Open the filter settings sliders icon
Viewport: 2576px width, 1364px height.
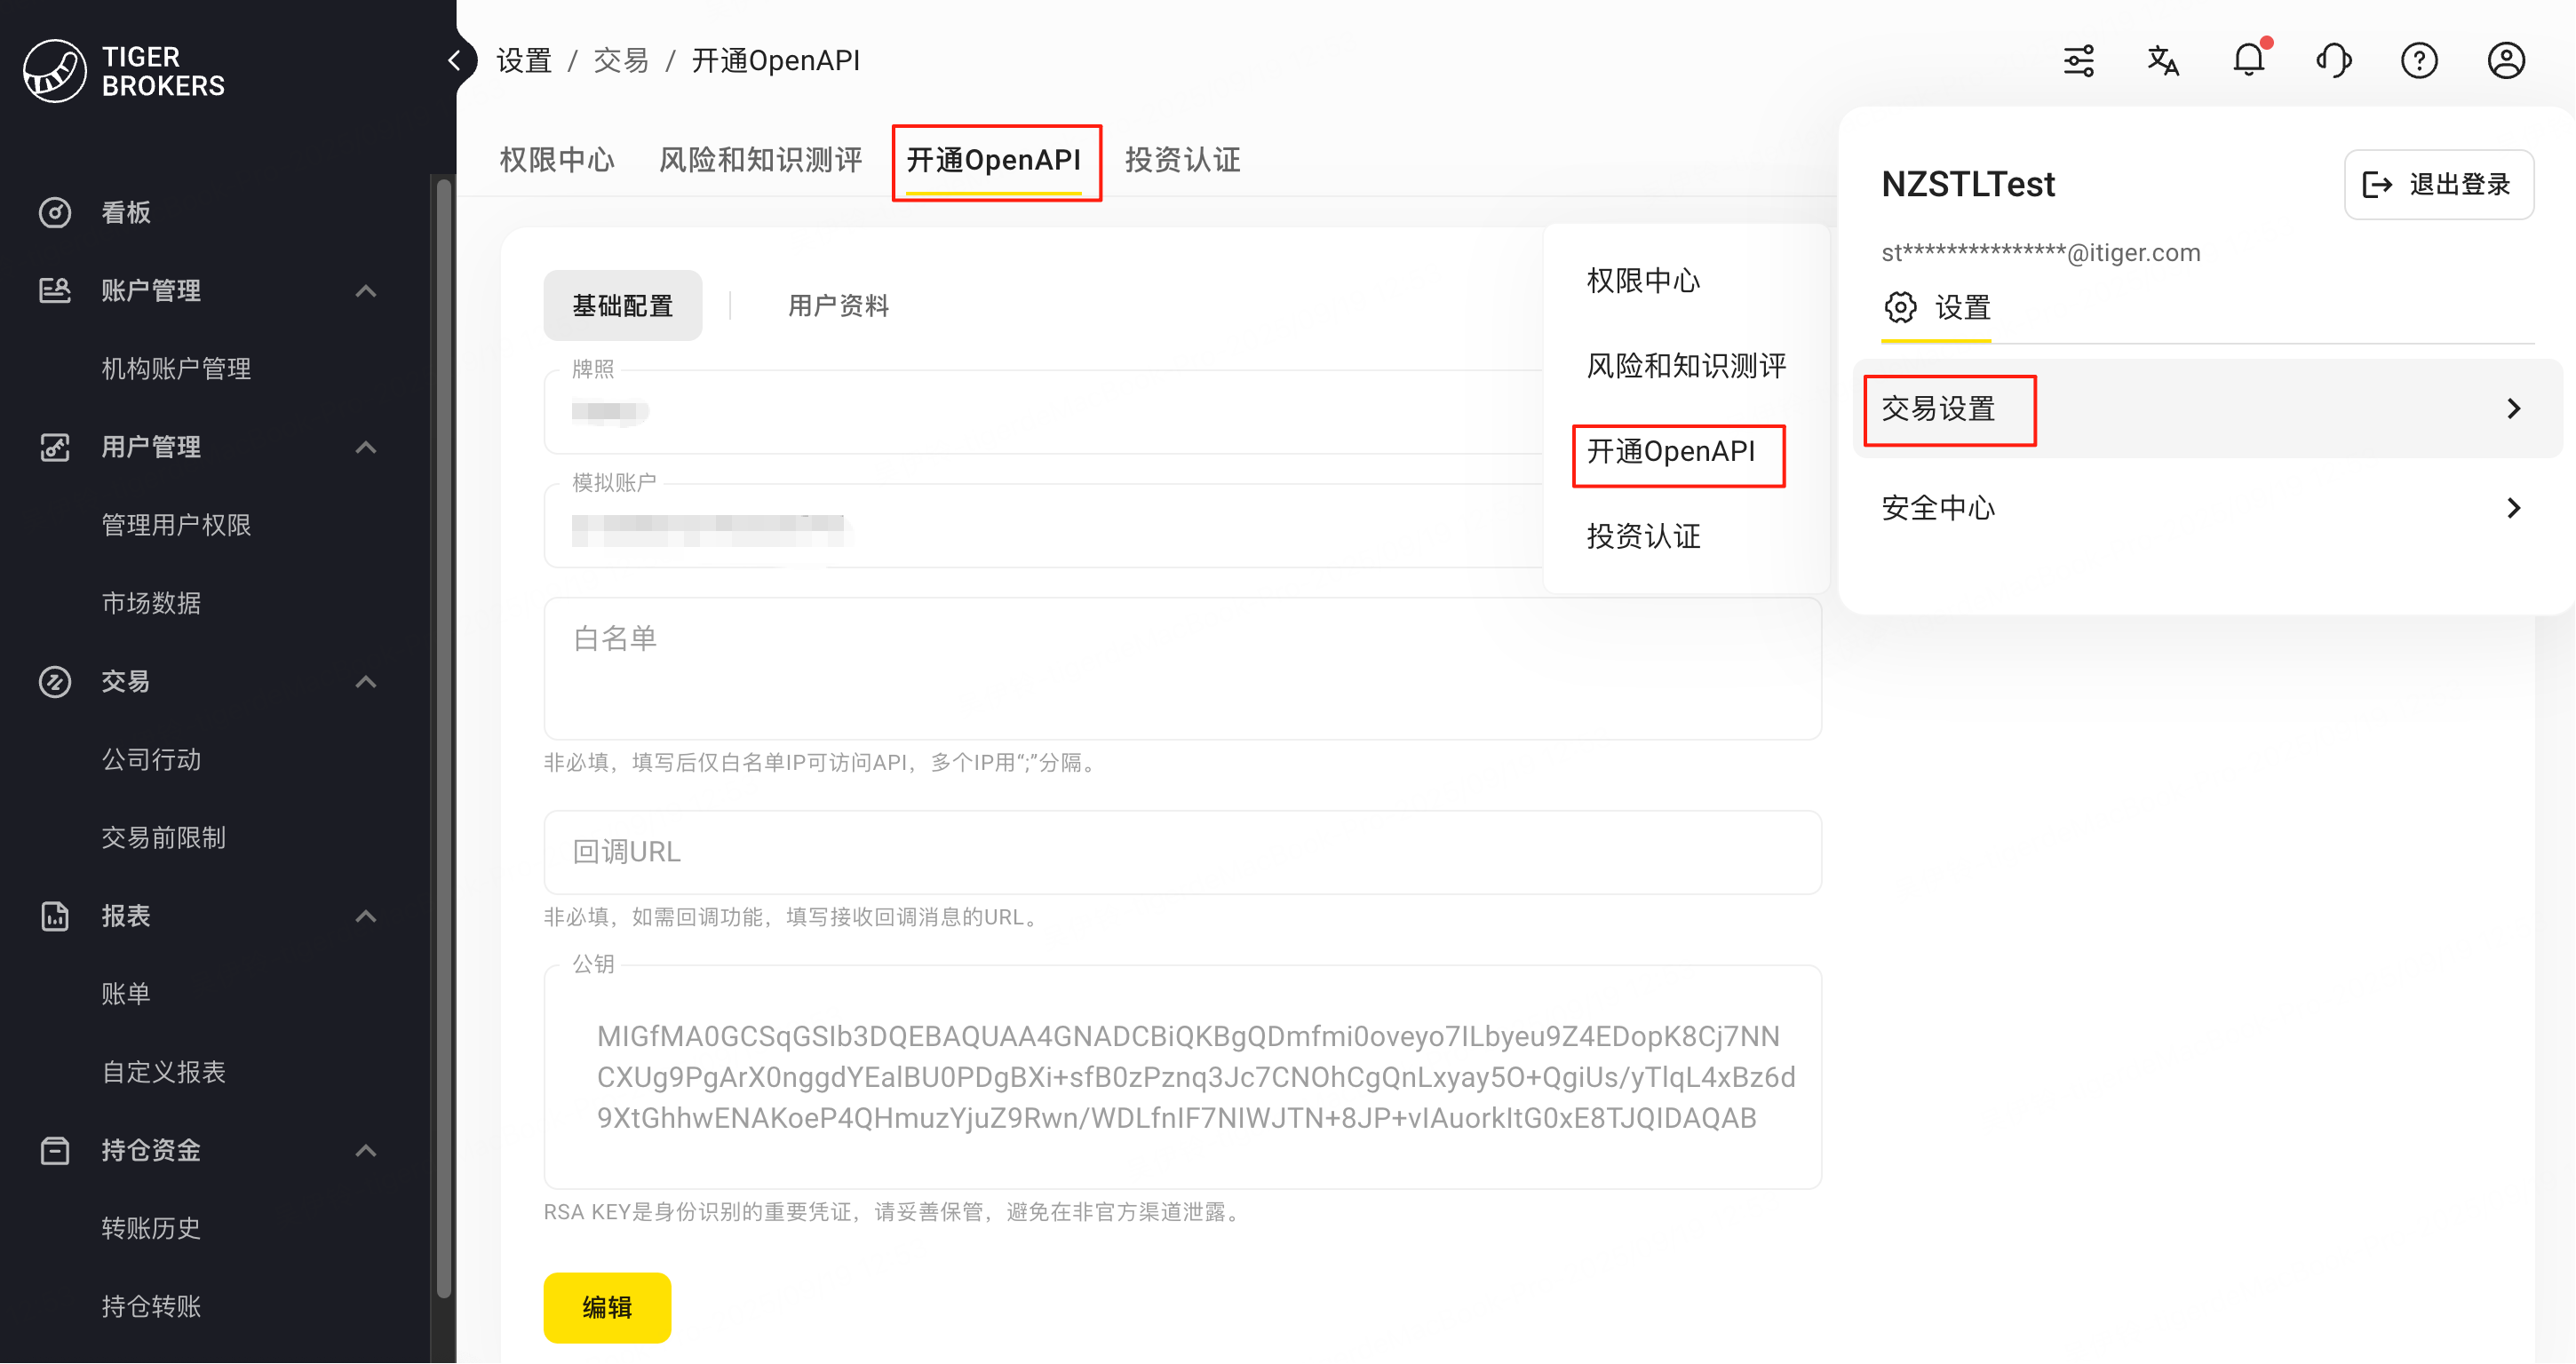click(2079, 61)
